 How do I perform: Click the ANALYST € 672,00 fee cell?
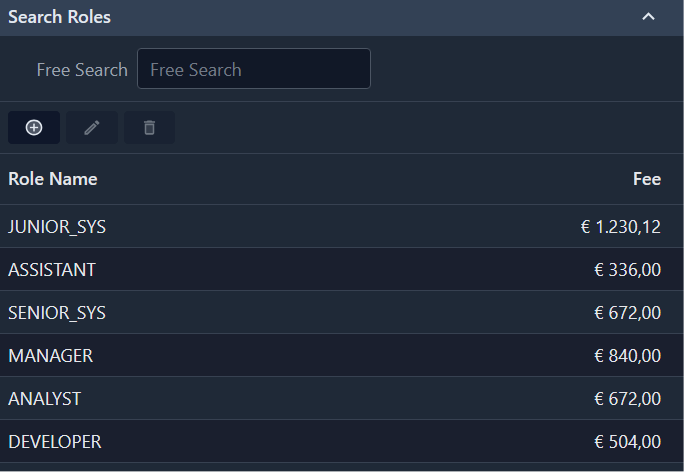coord(627,399)
